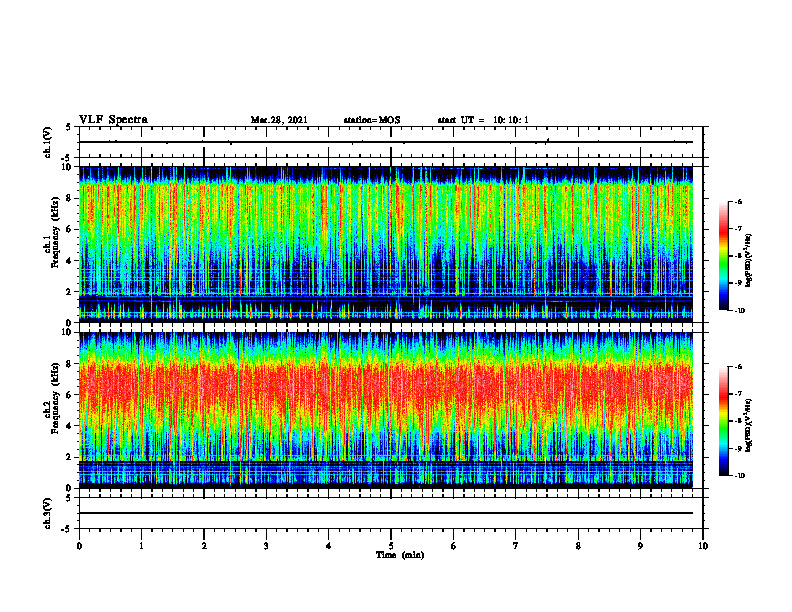Click the "ch.3(V)" waveform axis label
The image size is (792, 612).
click(48, 513)
